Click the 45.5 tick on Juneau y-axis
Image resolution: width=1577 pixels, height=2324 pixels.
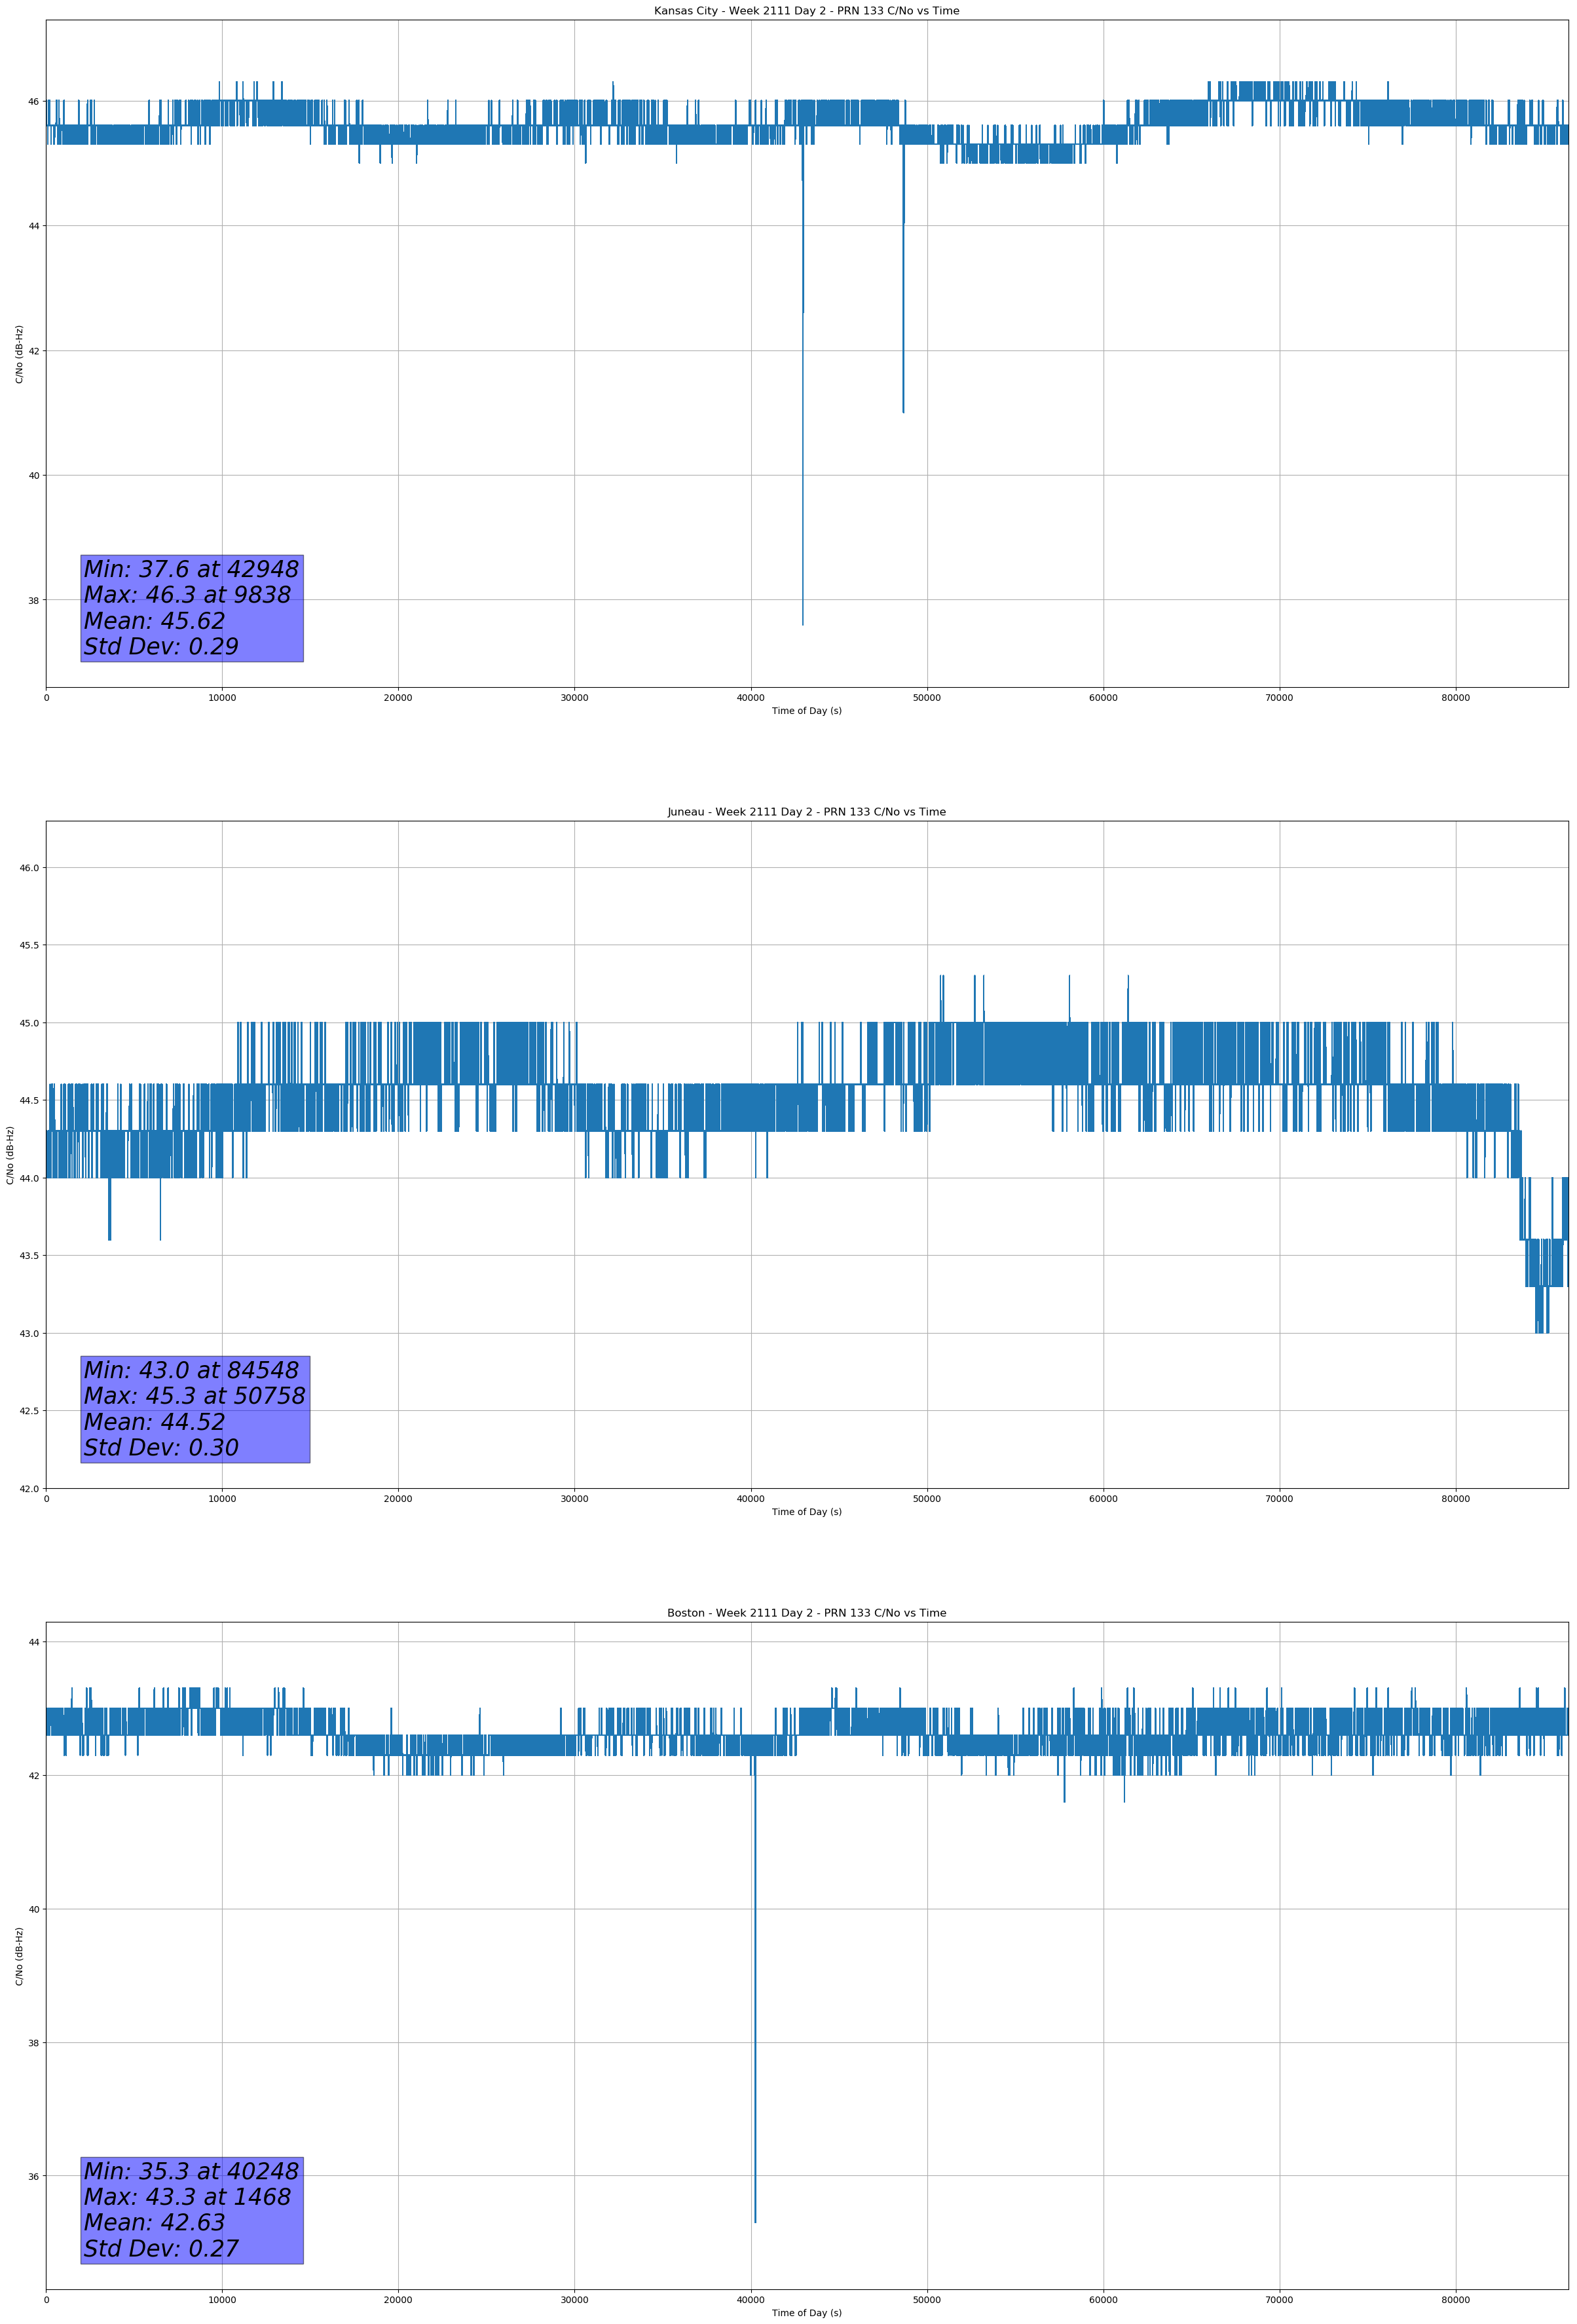coord(28,945)
